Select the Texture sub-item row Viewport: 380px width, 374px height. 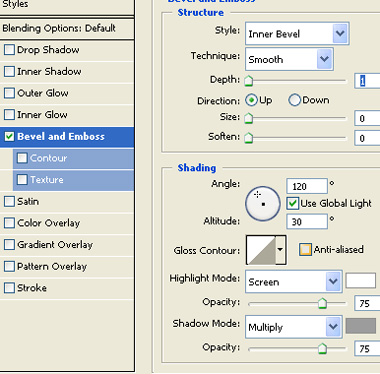73,180
